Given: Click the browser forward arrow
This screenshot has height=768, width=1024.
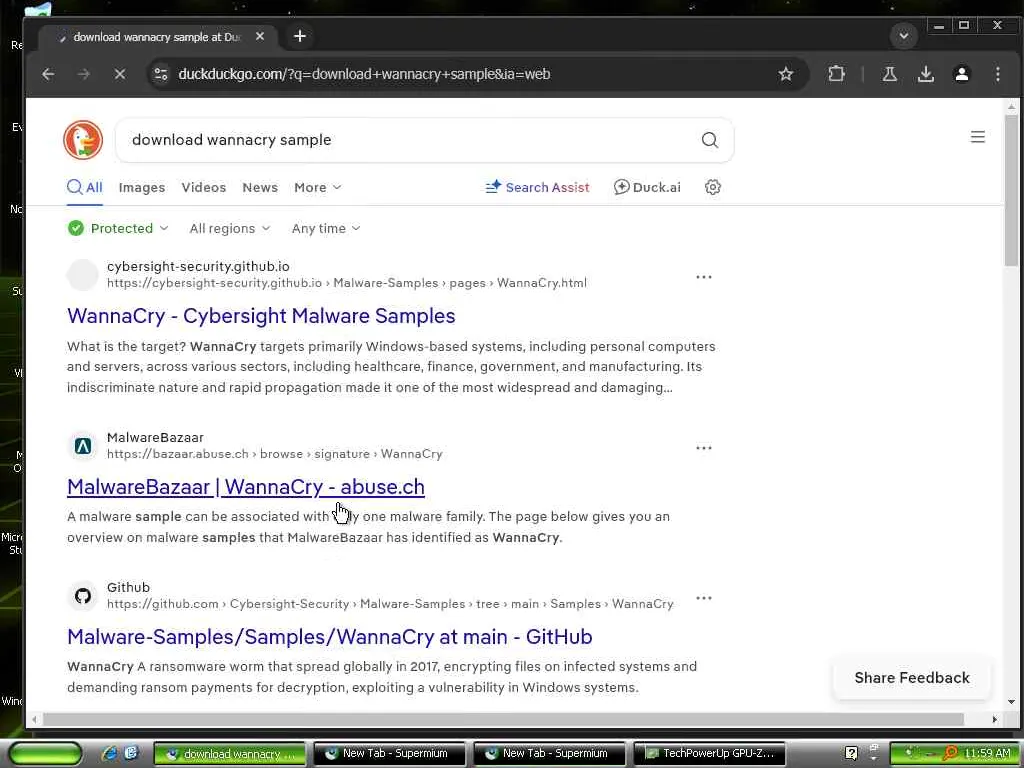Looking at the screenshot, I should pyautogui.click(x=84, y=74).
